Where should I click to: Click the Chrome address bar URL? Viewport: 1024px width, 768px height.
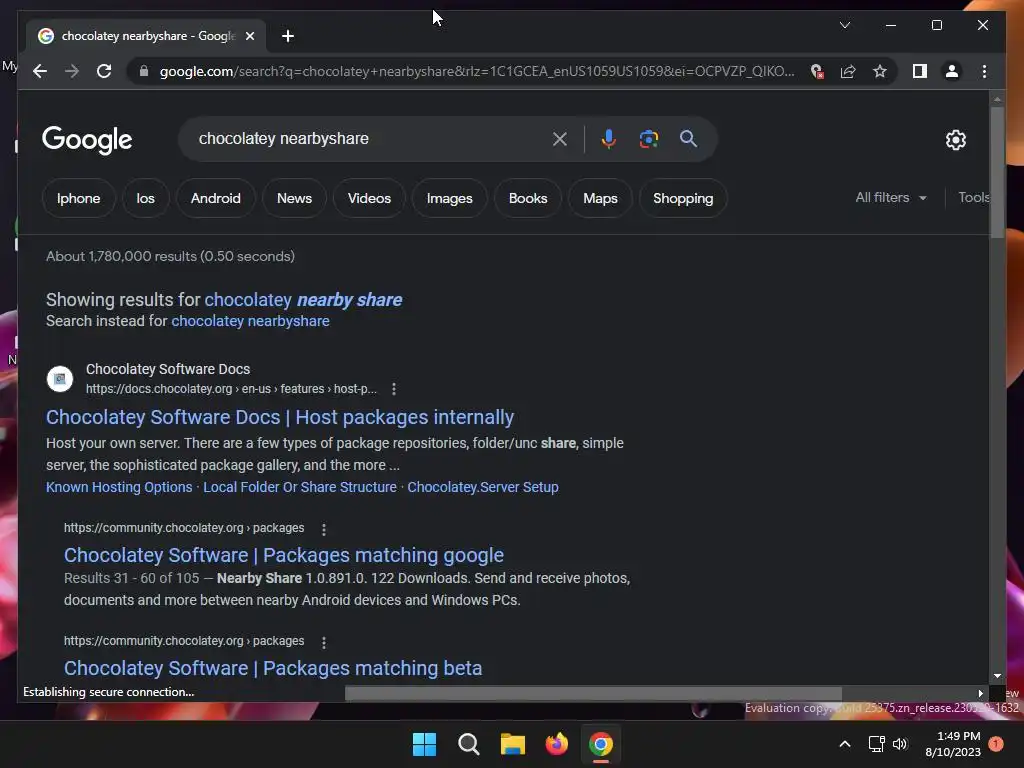pos(477,71)
